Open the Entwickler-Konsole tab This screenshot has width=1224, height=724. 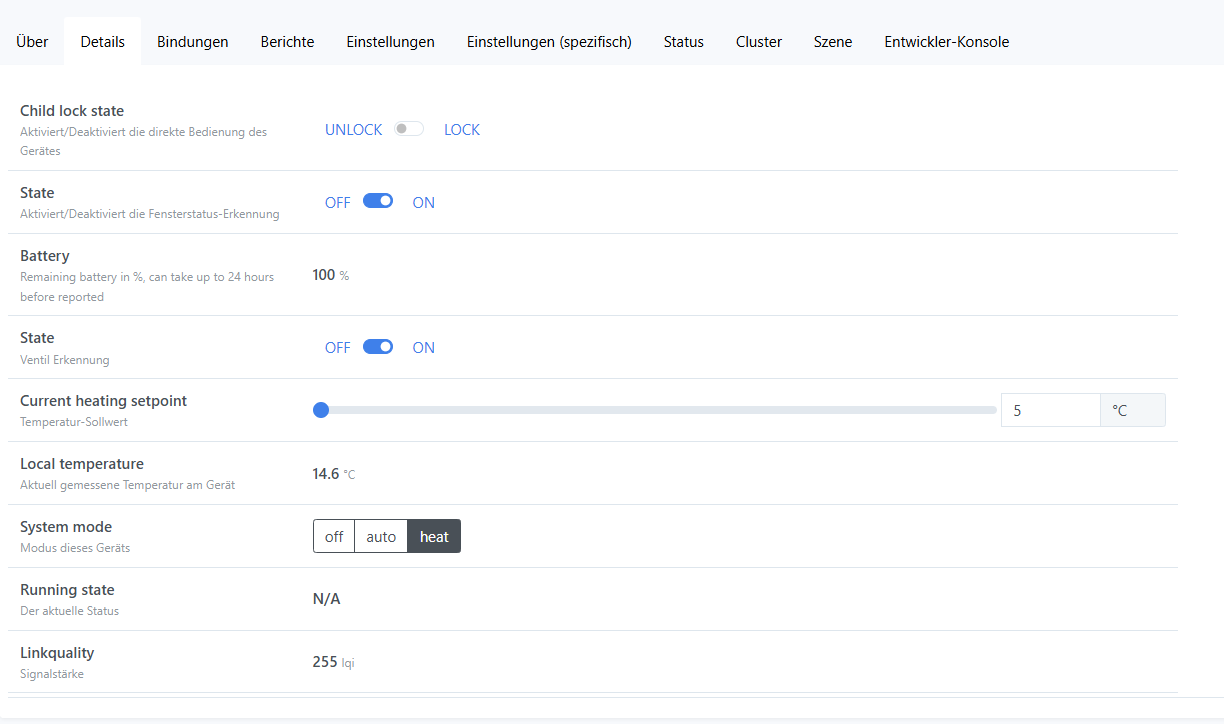[946, 42]
